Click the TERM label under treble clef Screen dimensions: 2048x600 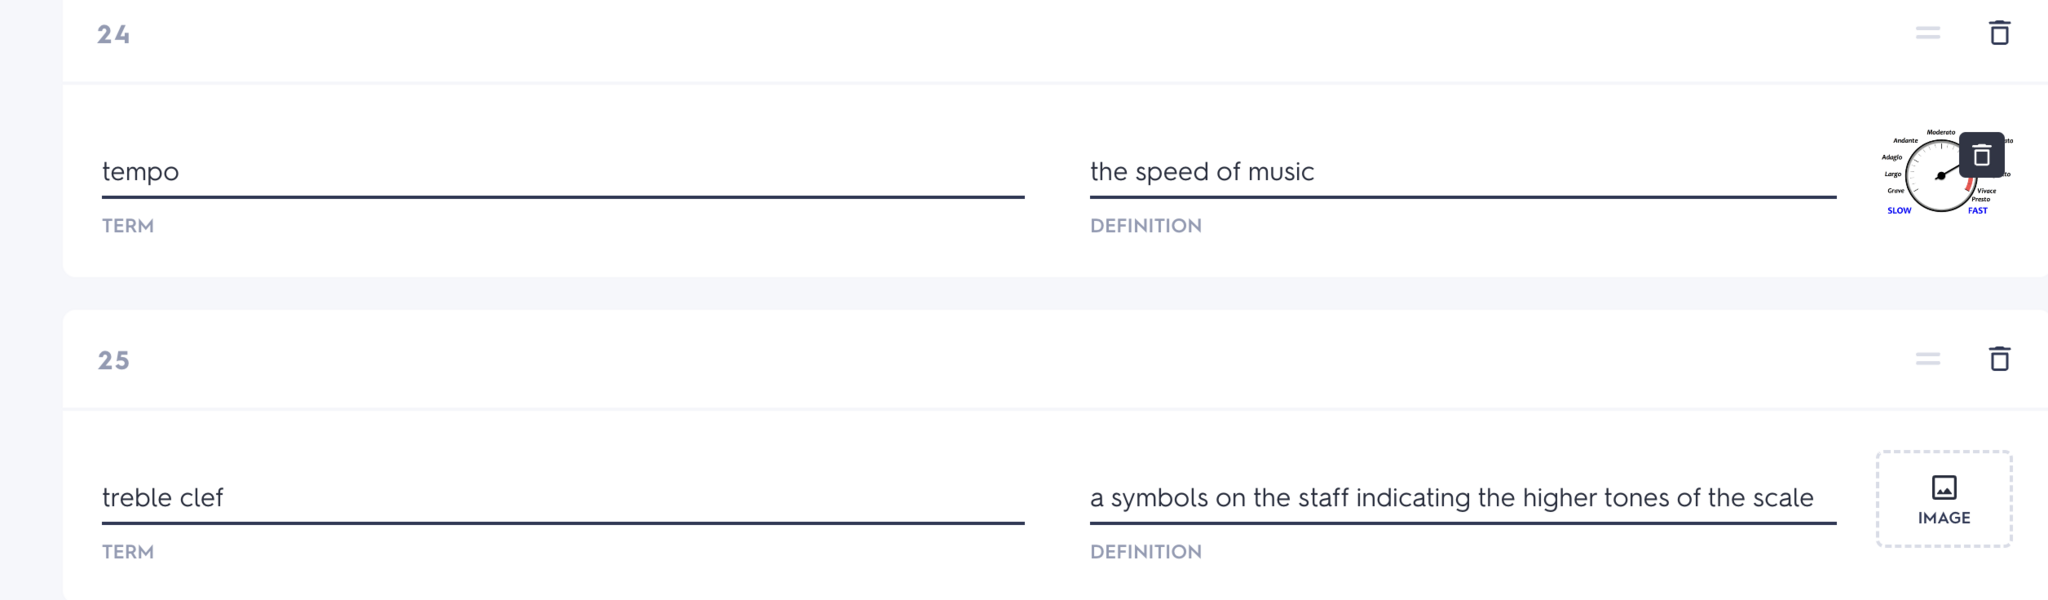coord(128,552)
